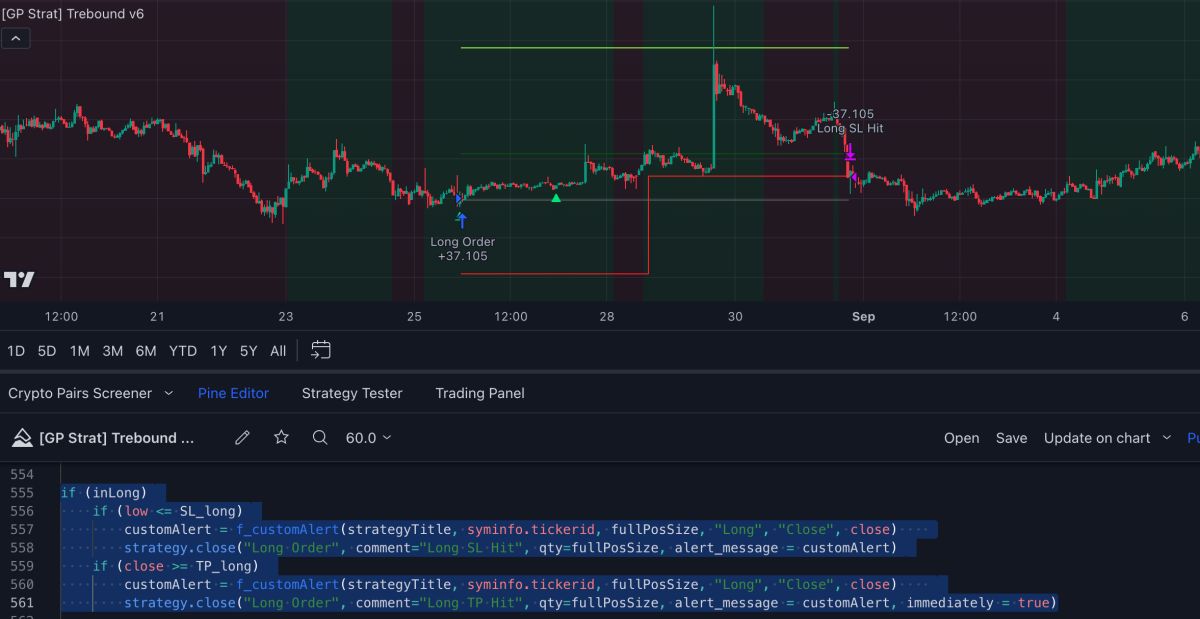Click the 'if (inLong)' code line
The height and width of the screenshot is (619, 1200).
coord(104,492)
